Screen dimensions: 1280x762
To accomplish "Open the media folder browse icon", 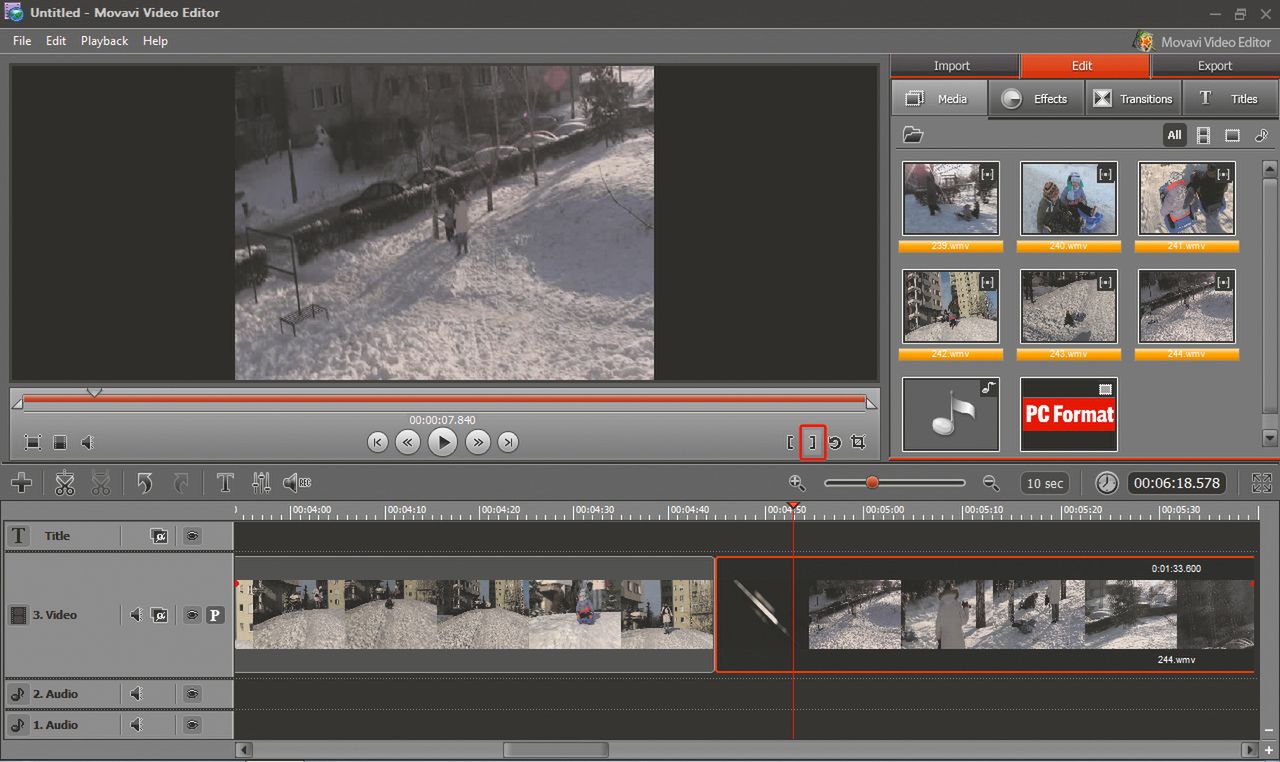I will tap(912, 135).
